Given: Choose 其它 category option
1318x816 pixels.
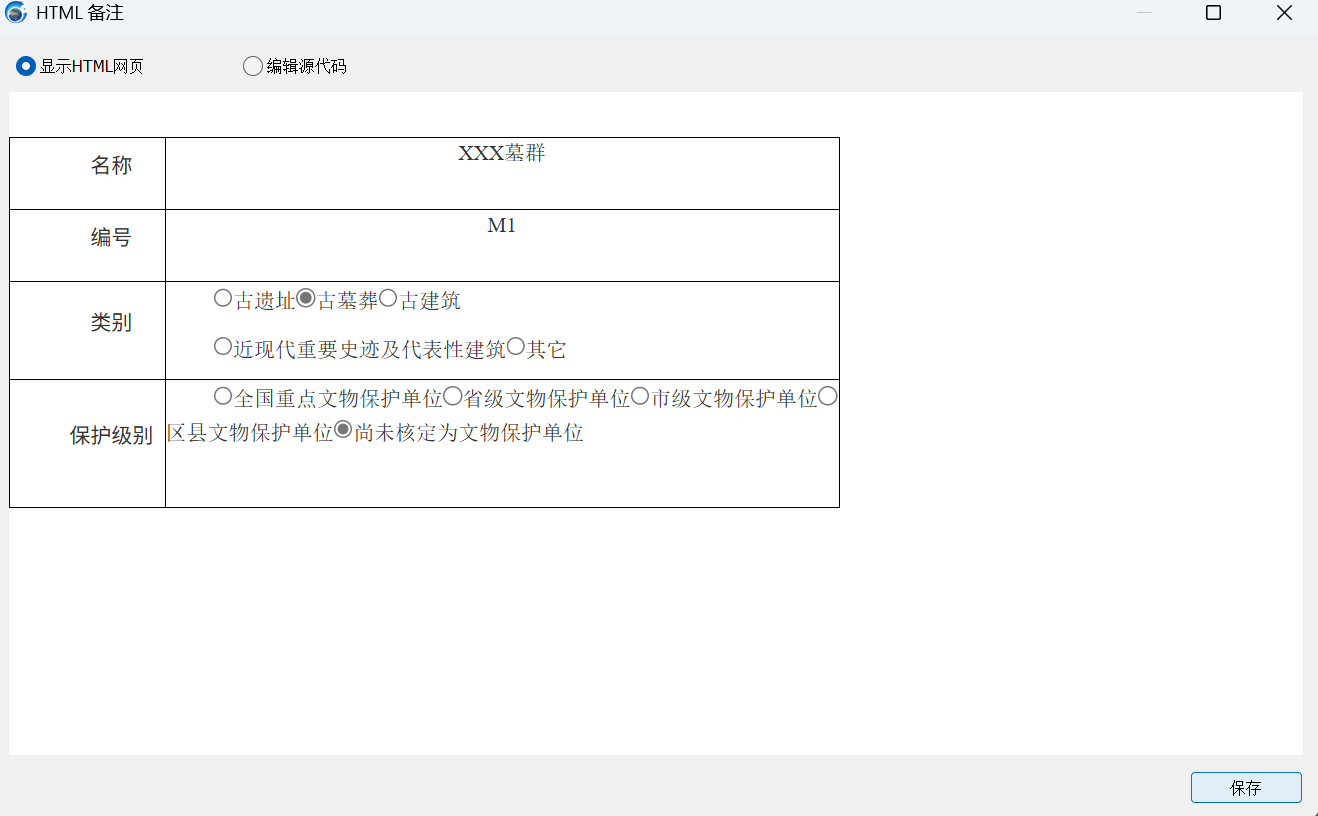Looking at the screenshot, I should coord(516,347).
